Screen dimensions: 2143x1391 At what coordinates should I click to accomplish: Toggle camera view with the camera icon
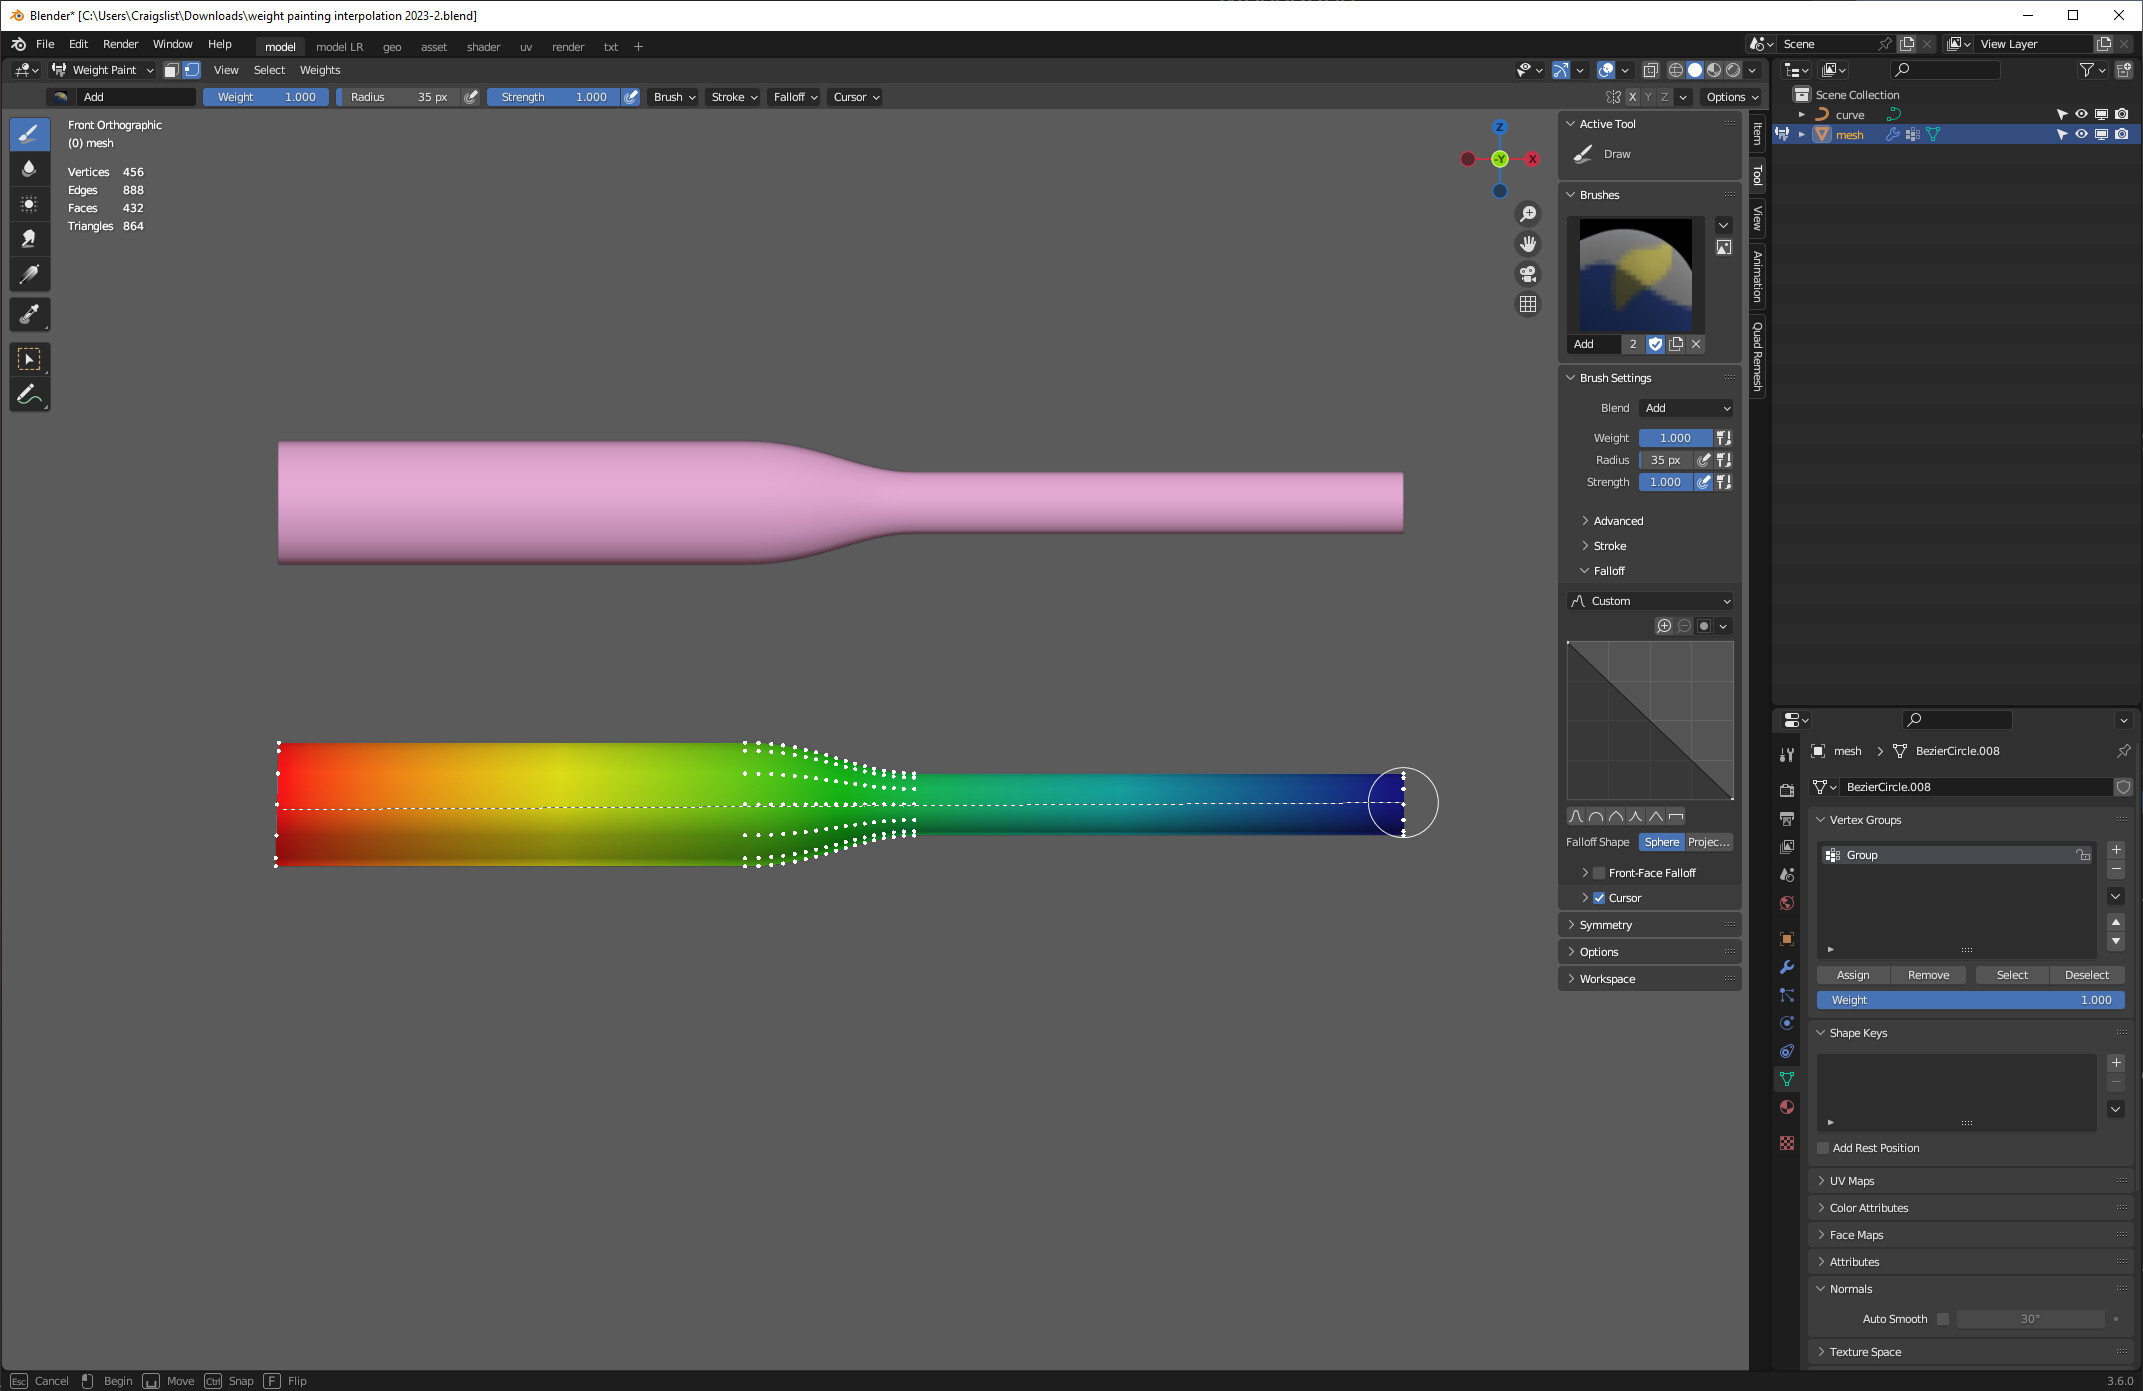point(1528,274)
